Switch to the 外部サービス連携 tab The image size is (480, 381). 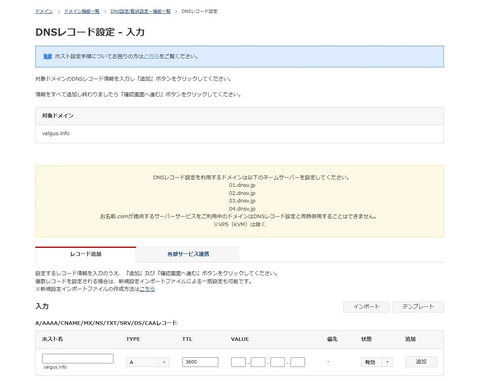tap(188, 254)
